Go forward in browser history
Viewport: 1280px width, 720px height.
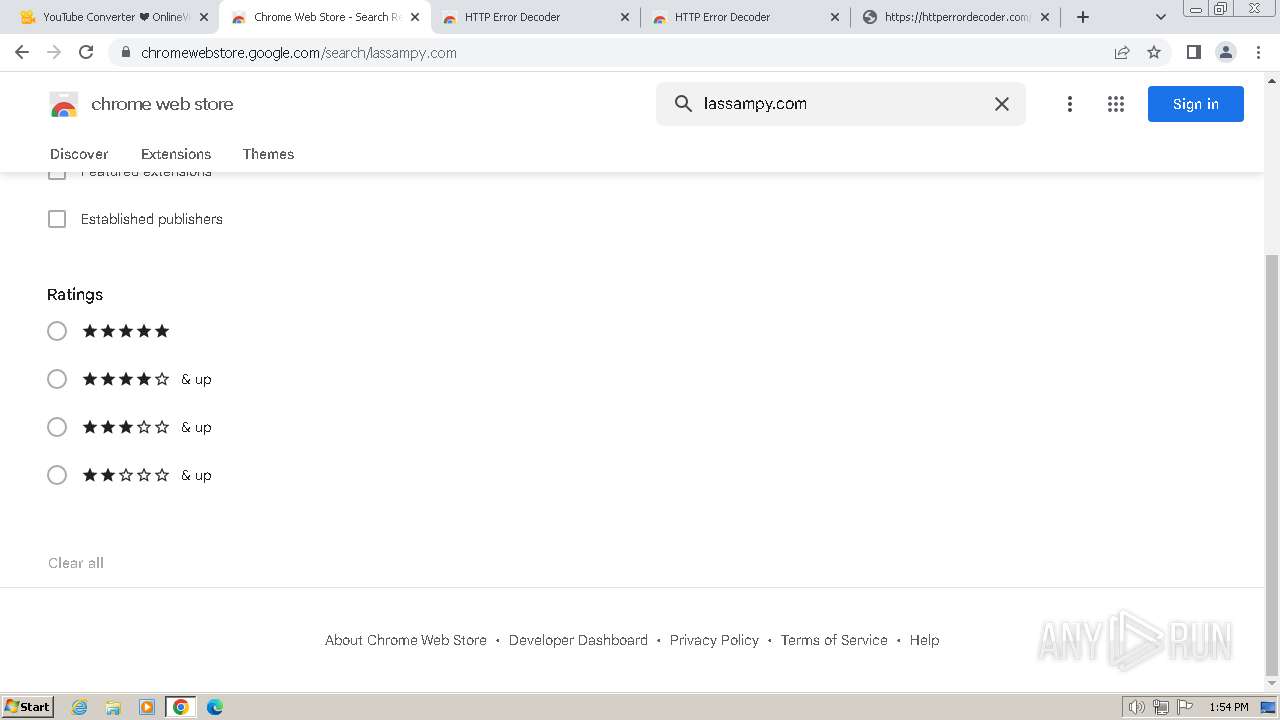click(x=54, y=52)
